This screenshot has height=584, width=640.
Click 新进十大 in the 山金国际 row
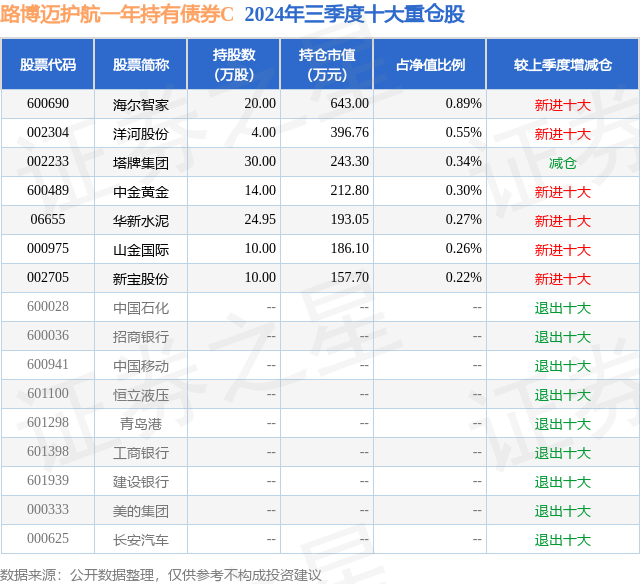[562, 250]
